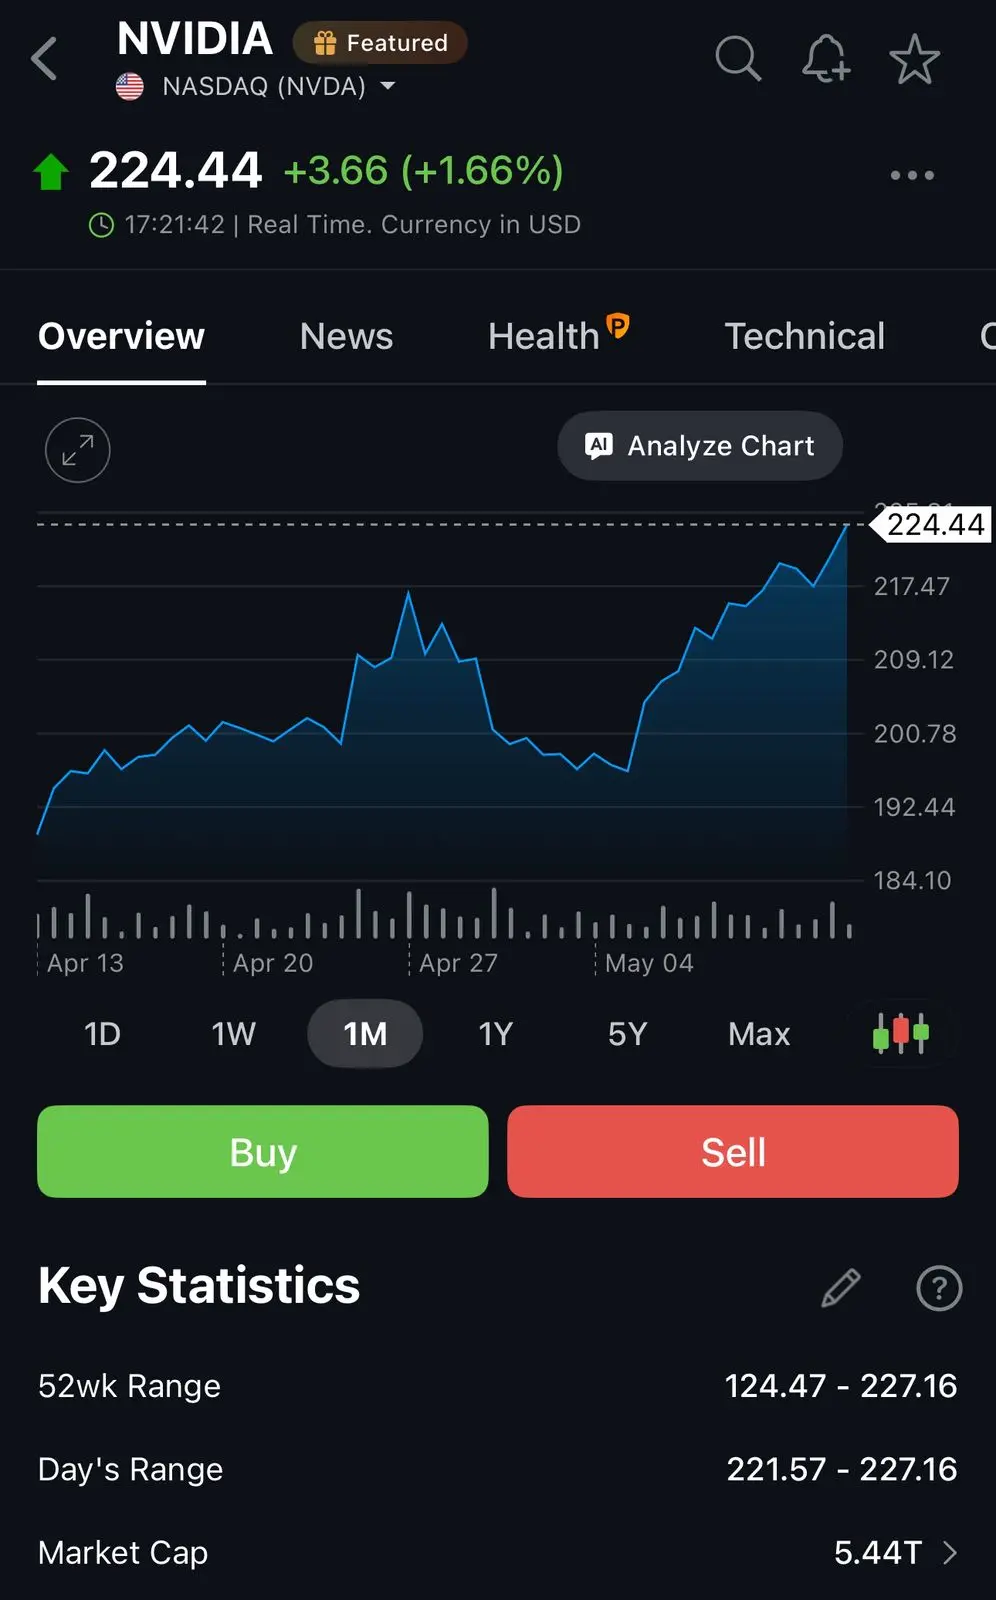Tap the Real Time Currency in USD text
The width and height of the screenshot is (996, 1600).
(x=414, y=225)
